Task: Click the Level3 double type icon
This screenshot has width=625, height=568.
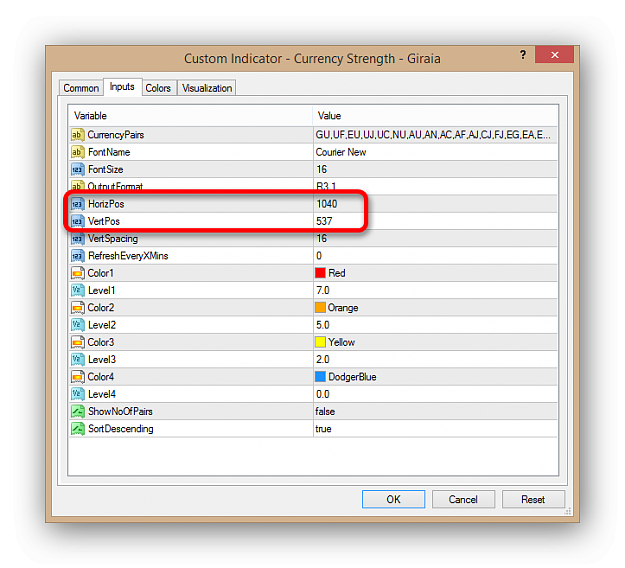Action: coord(78,360)
